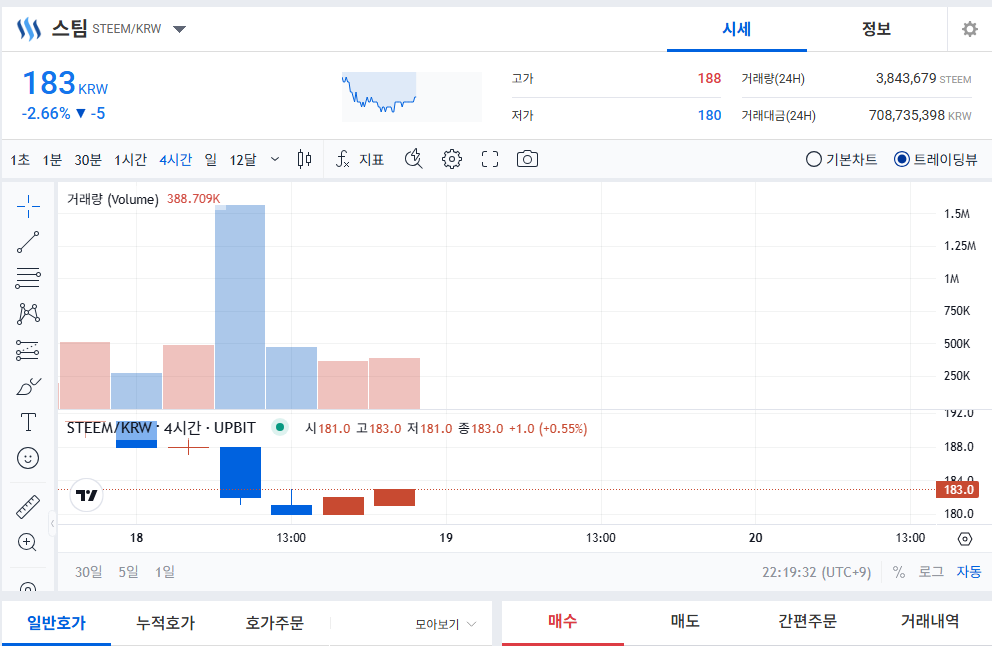
Task: Select the 트레이딩뷰 radio option
Action: (936, 159)
